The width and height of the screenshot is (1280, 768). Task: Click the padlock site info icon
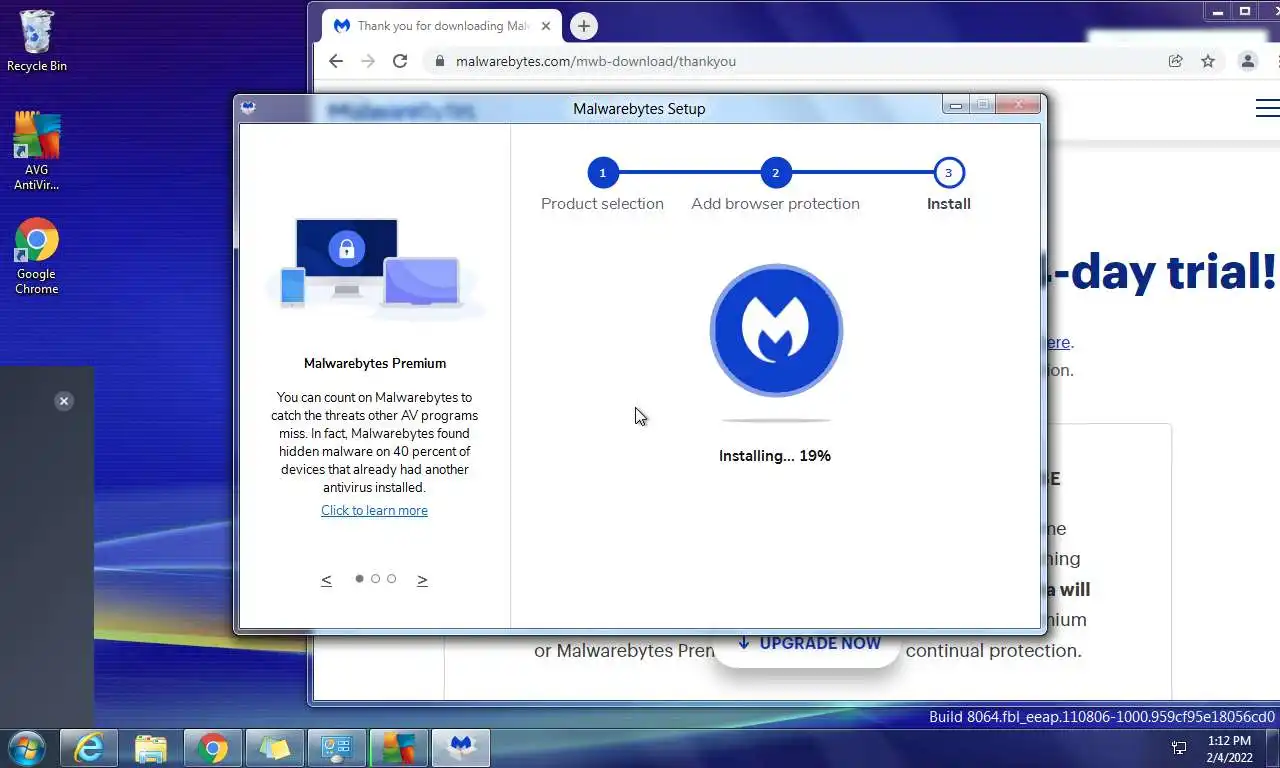click(439, 61)
